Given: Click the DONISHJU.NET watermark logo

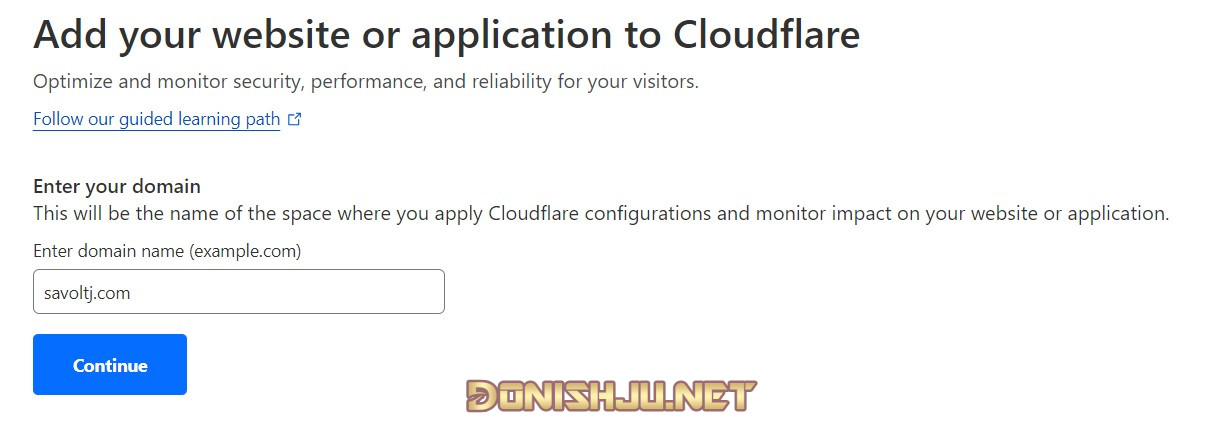Looking at the screenshot, I should (x=611, y=396).
